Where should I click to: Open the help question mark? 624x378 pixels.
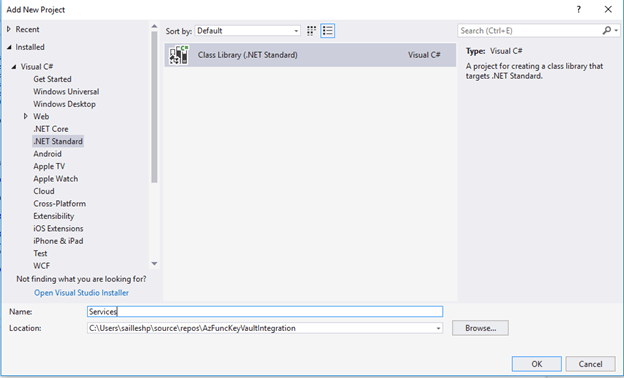(578, 10)
